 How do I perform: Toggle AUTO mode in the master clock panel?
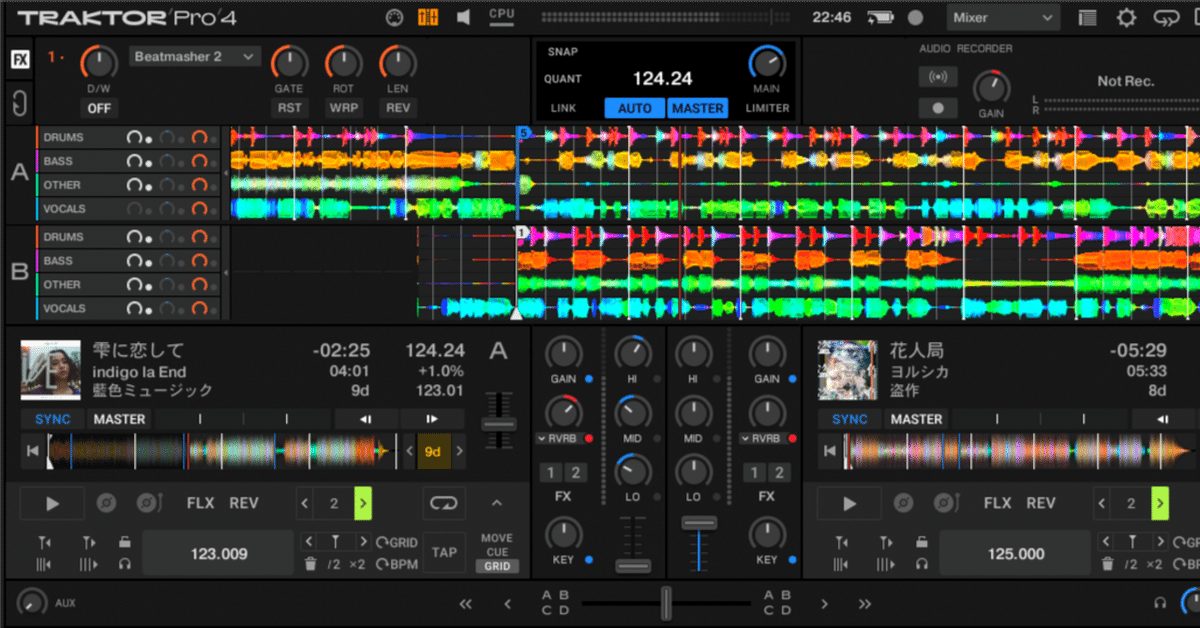pyautogui.click(x=635, y=108)
